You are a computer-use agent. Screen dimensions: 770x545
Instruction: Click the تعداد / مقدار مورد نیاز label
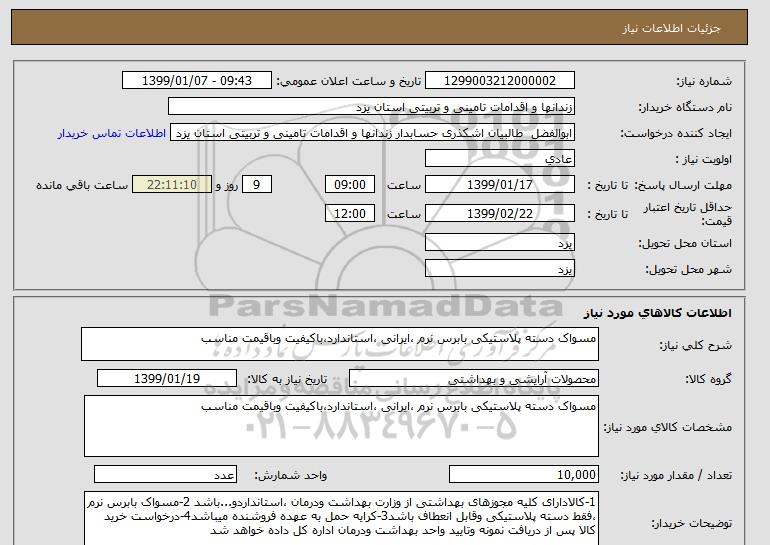[676, 475]
